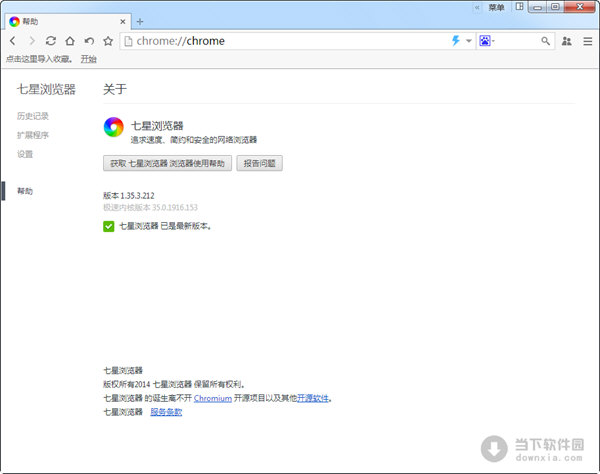Open the 菜单 menu in the title bar
Screen dimensions: 600x474
[496, 7]
